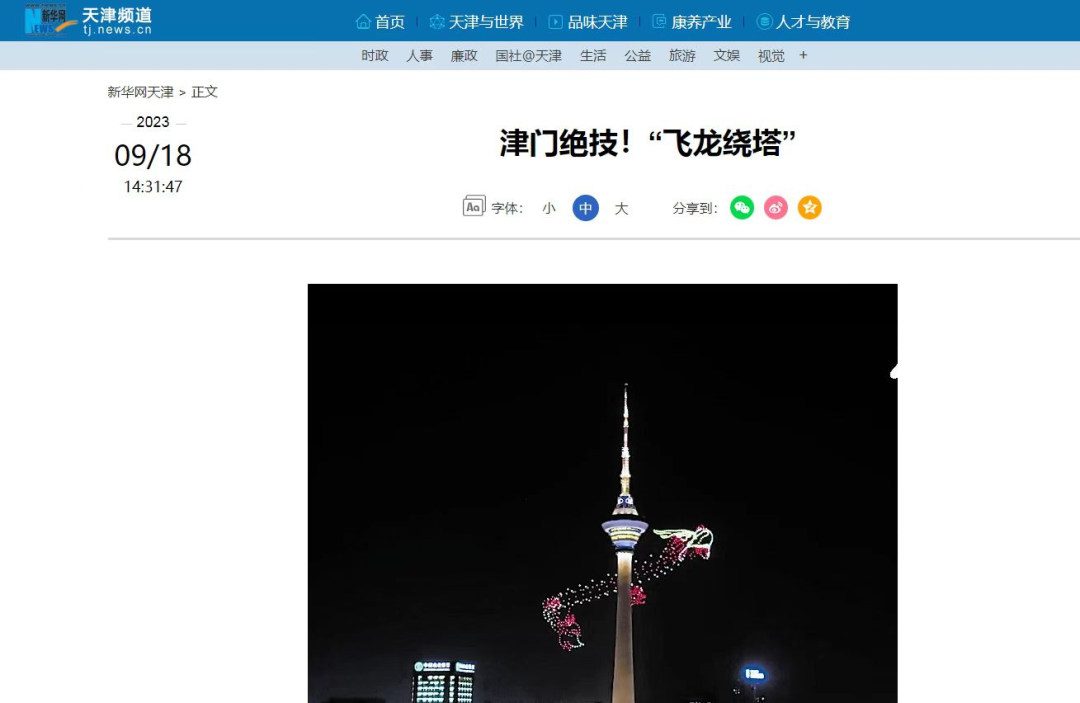Open 康养产业 section
Image resolution: width=1080 pixels, height=703 pixels.
[x=701, y=22]
